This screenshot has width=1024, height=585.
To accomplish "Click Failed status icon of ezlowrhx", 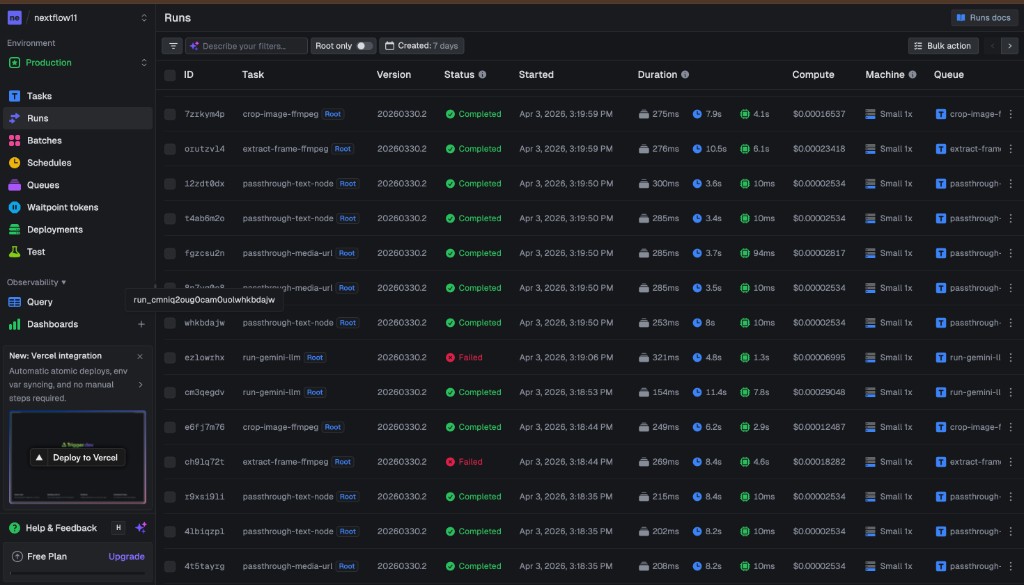I will [450, 357].
